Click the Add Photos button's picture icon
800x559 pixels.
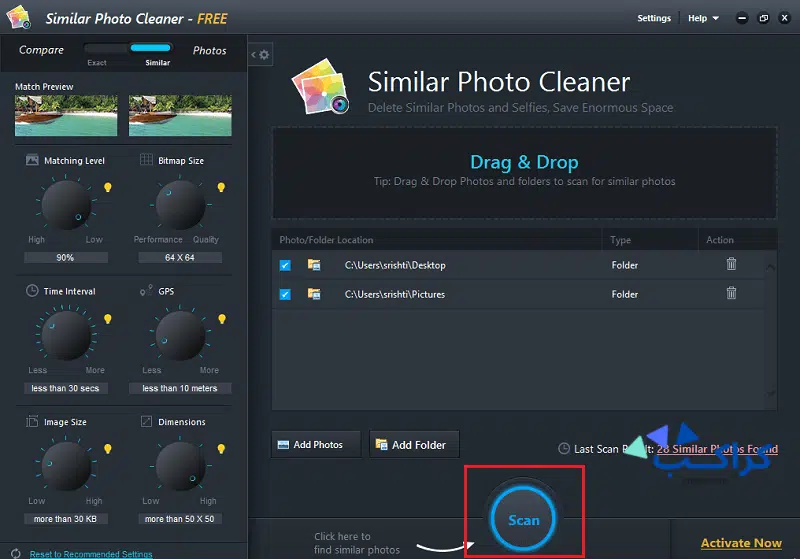pos(283,445)
